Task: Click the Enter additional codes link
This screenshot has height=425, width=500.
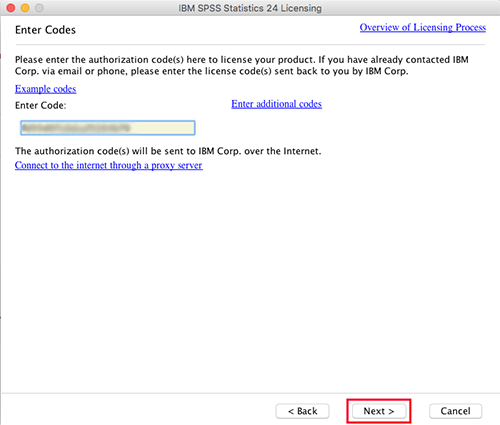Action: pos(276,104)
